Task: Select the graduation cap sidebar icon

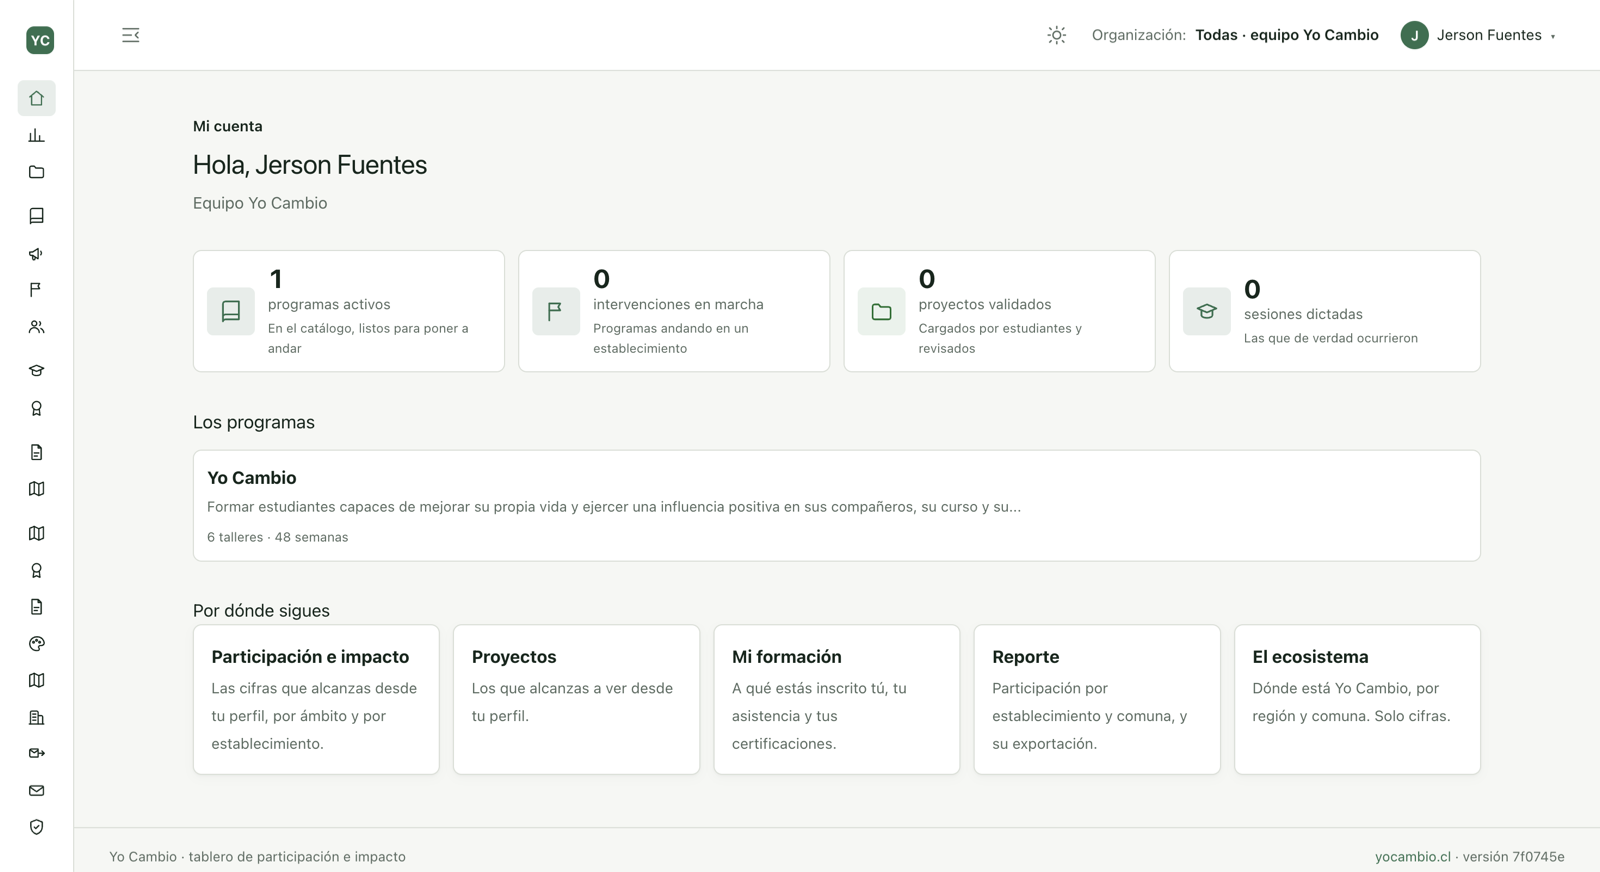Action: (x=36, y=371)
